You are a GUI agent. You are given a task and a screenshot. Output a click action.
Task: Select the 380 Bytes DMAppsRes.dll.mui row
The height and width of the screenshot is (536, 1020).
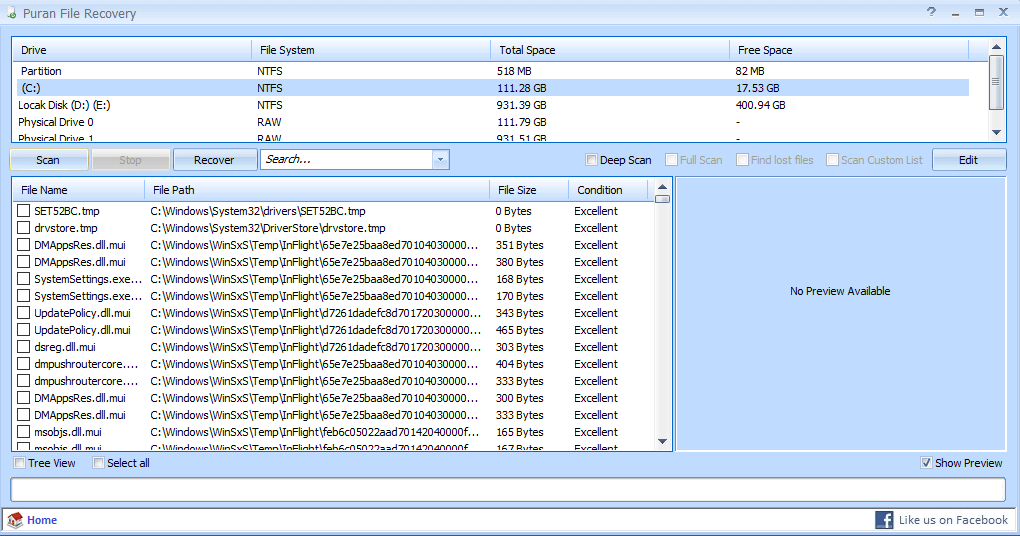tap(333, 261)
